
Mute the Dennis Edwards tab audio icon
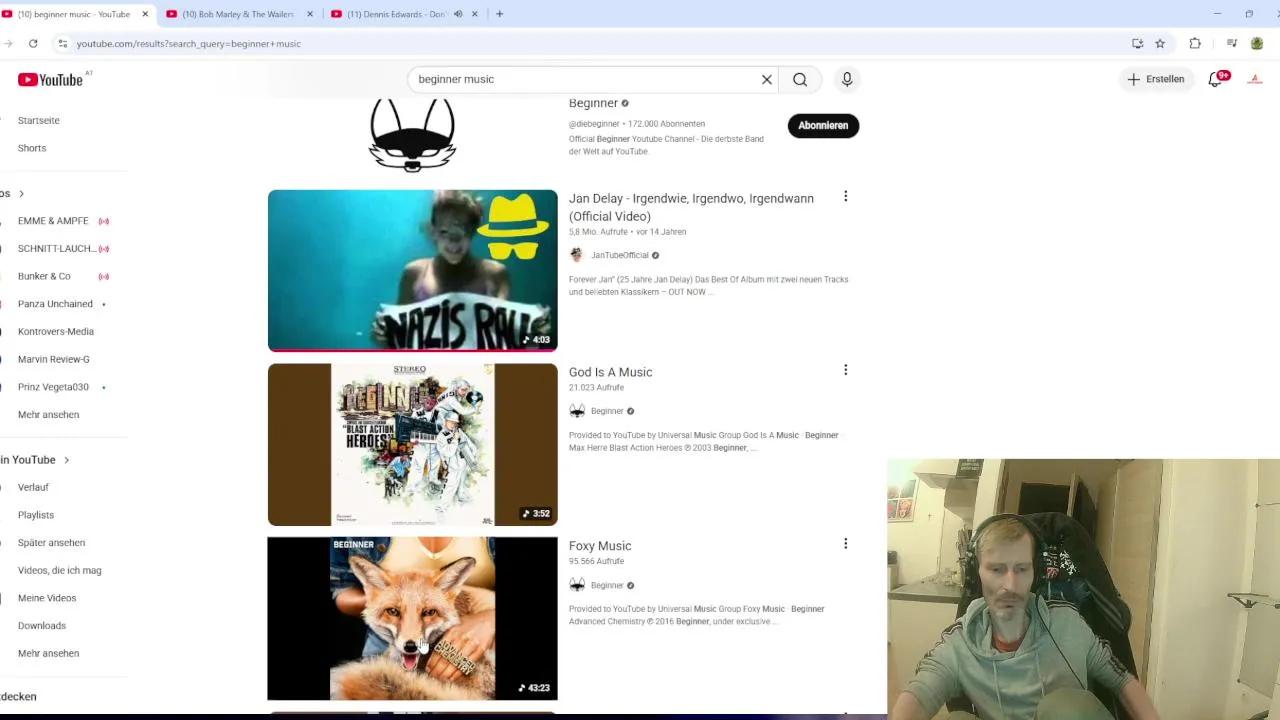click(458, 14)
